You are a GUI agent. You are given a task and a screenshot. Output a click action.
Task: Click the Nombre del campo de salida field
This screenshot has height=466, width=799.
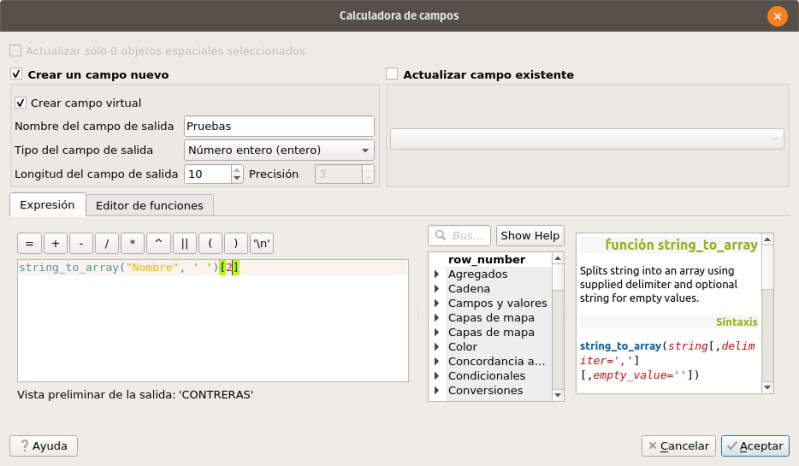point(279,126)
